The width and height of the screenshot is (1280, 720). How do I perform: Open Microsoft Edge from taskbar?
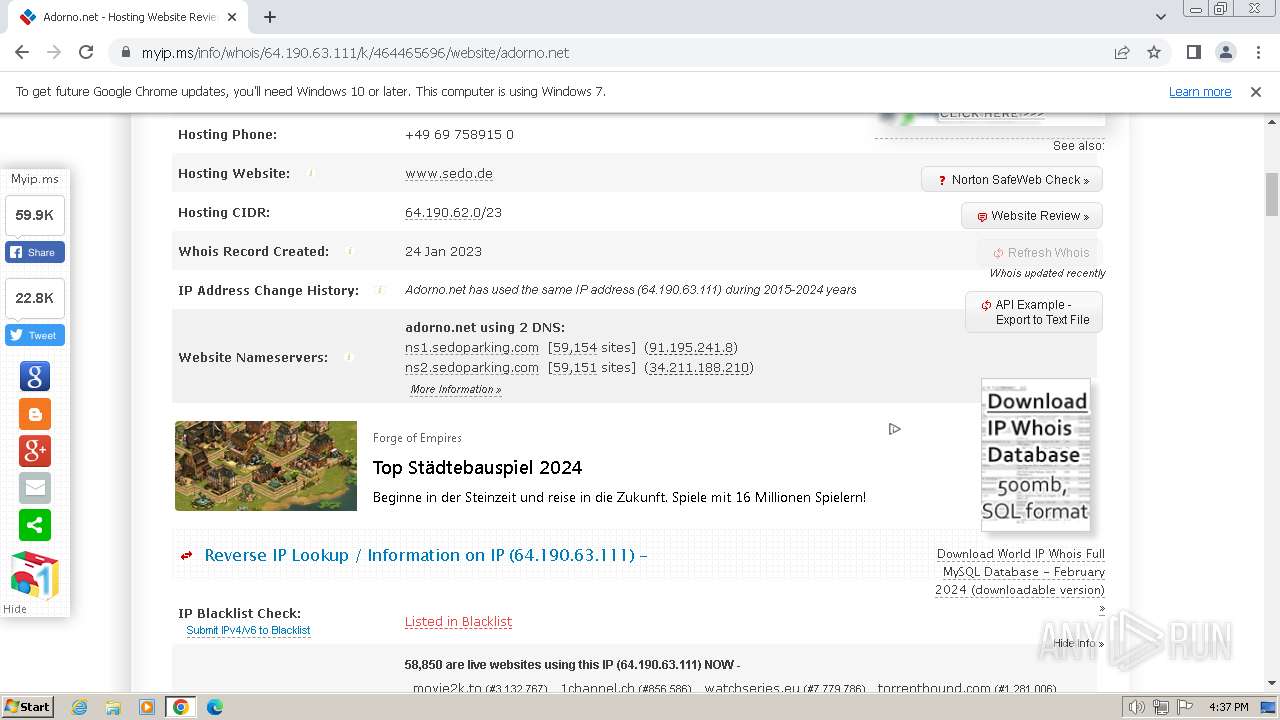tap(214, 707)
